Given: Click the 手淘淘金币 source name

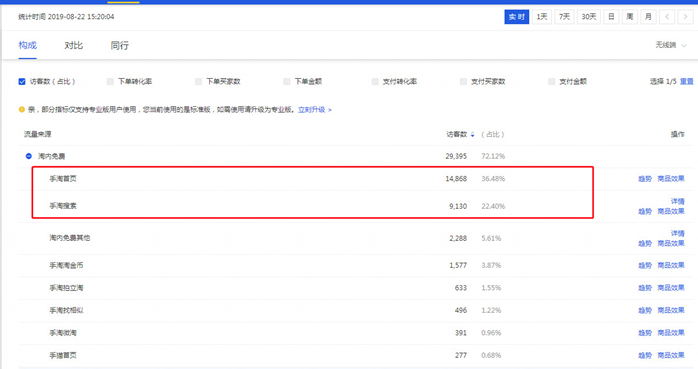Looking at the screenshot, I should point(66,265).
